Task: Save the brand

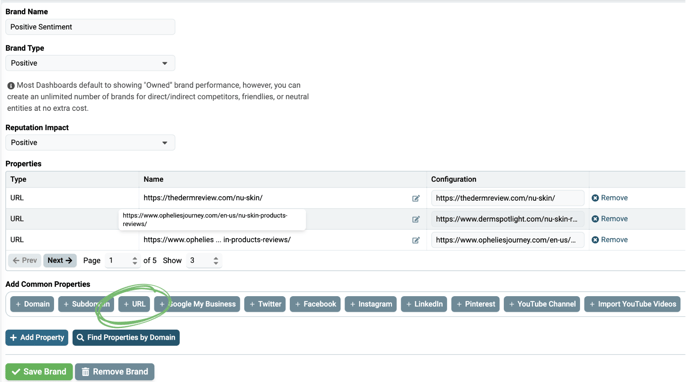Action: click(x=39, y=371)
